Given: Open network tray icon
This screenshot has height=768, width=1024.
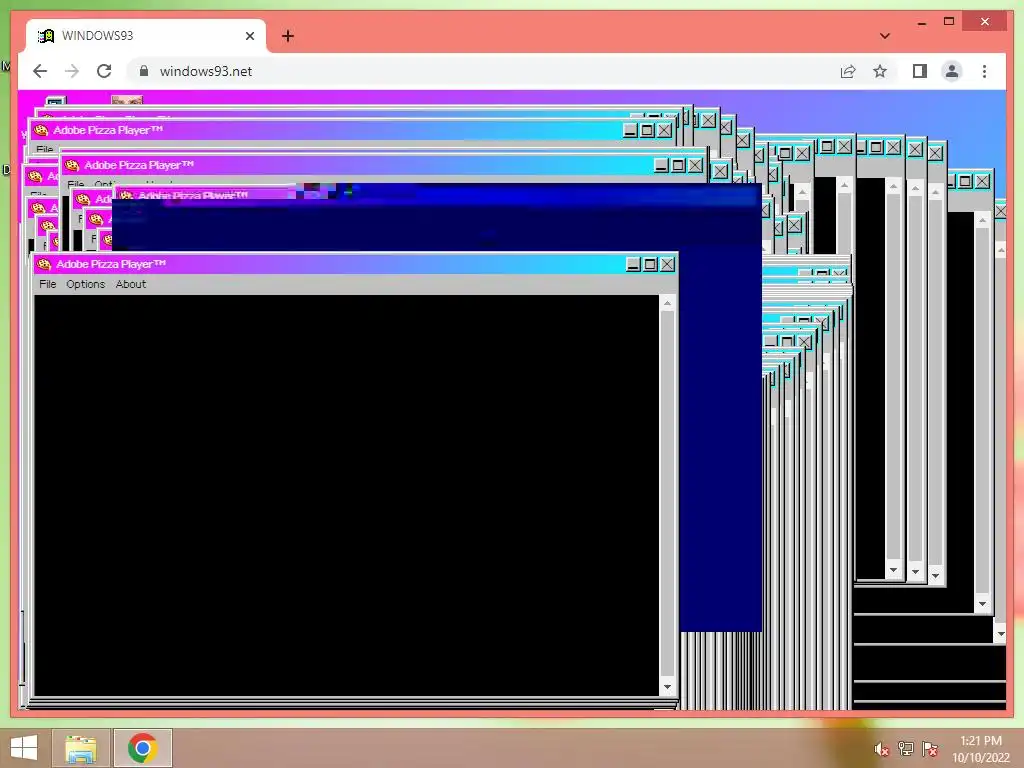Looking at the screenshot, I should coord(906,749).
